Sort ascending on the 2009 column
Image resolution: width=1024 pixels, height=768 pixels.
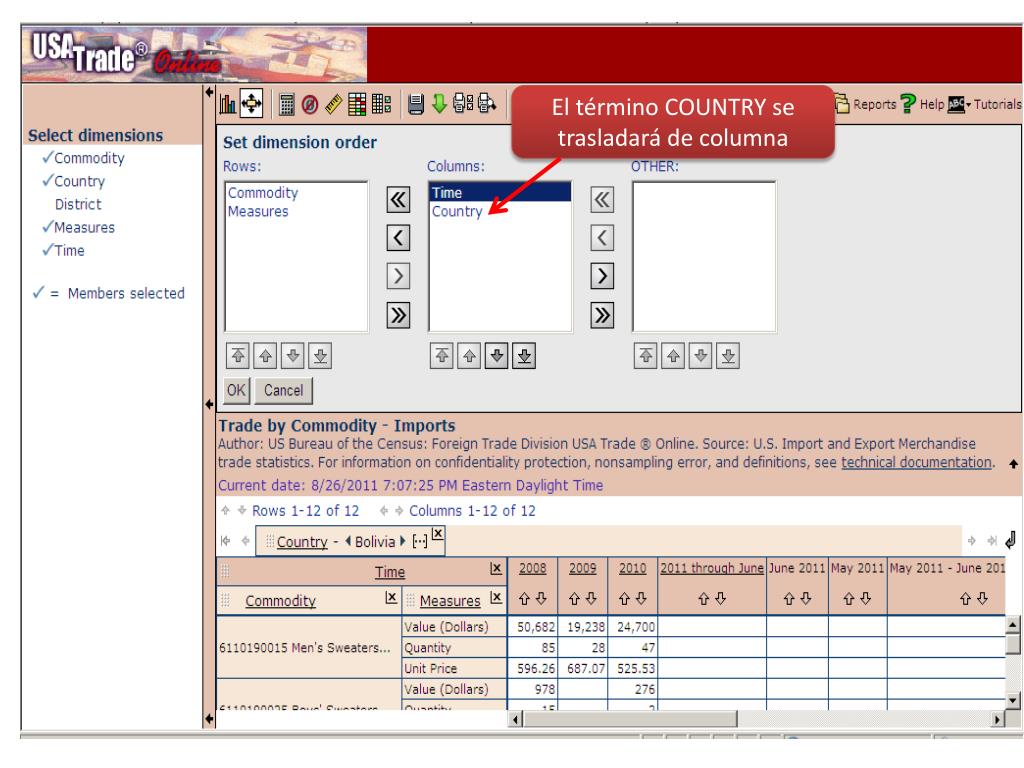tap(575, 598)
